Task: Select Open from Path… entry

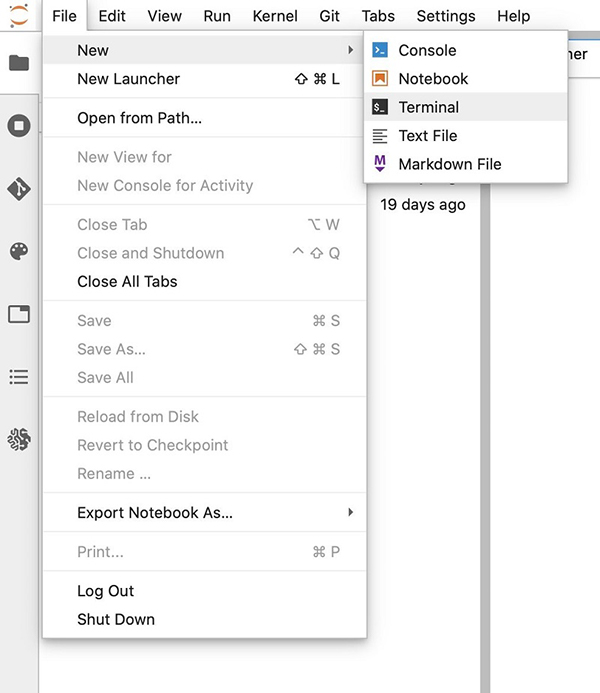Action: tap(205, 118)
